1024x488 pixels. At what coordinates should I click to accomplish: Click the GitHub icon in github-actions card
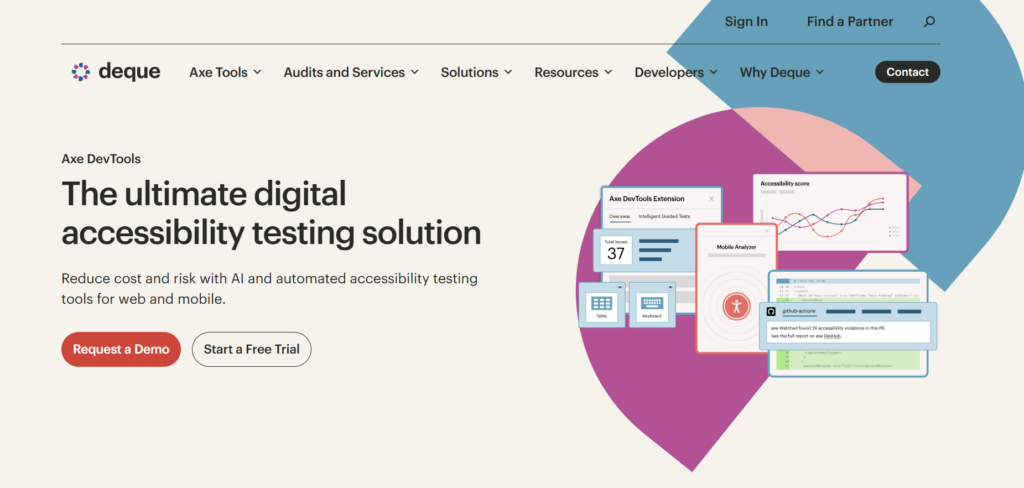(x=771, y=312)
